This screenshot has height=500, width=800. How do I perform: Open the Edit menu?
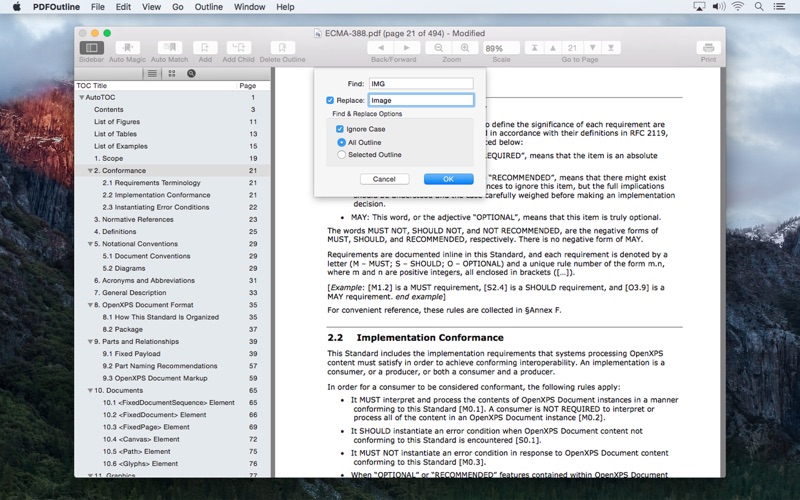(x=123, y=7)
